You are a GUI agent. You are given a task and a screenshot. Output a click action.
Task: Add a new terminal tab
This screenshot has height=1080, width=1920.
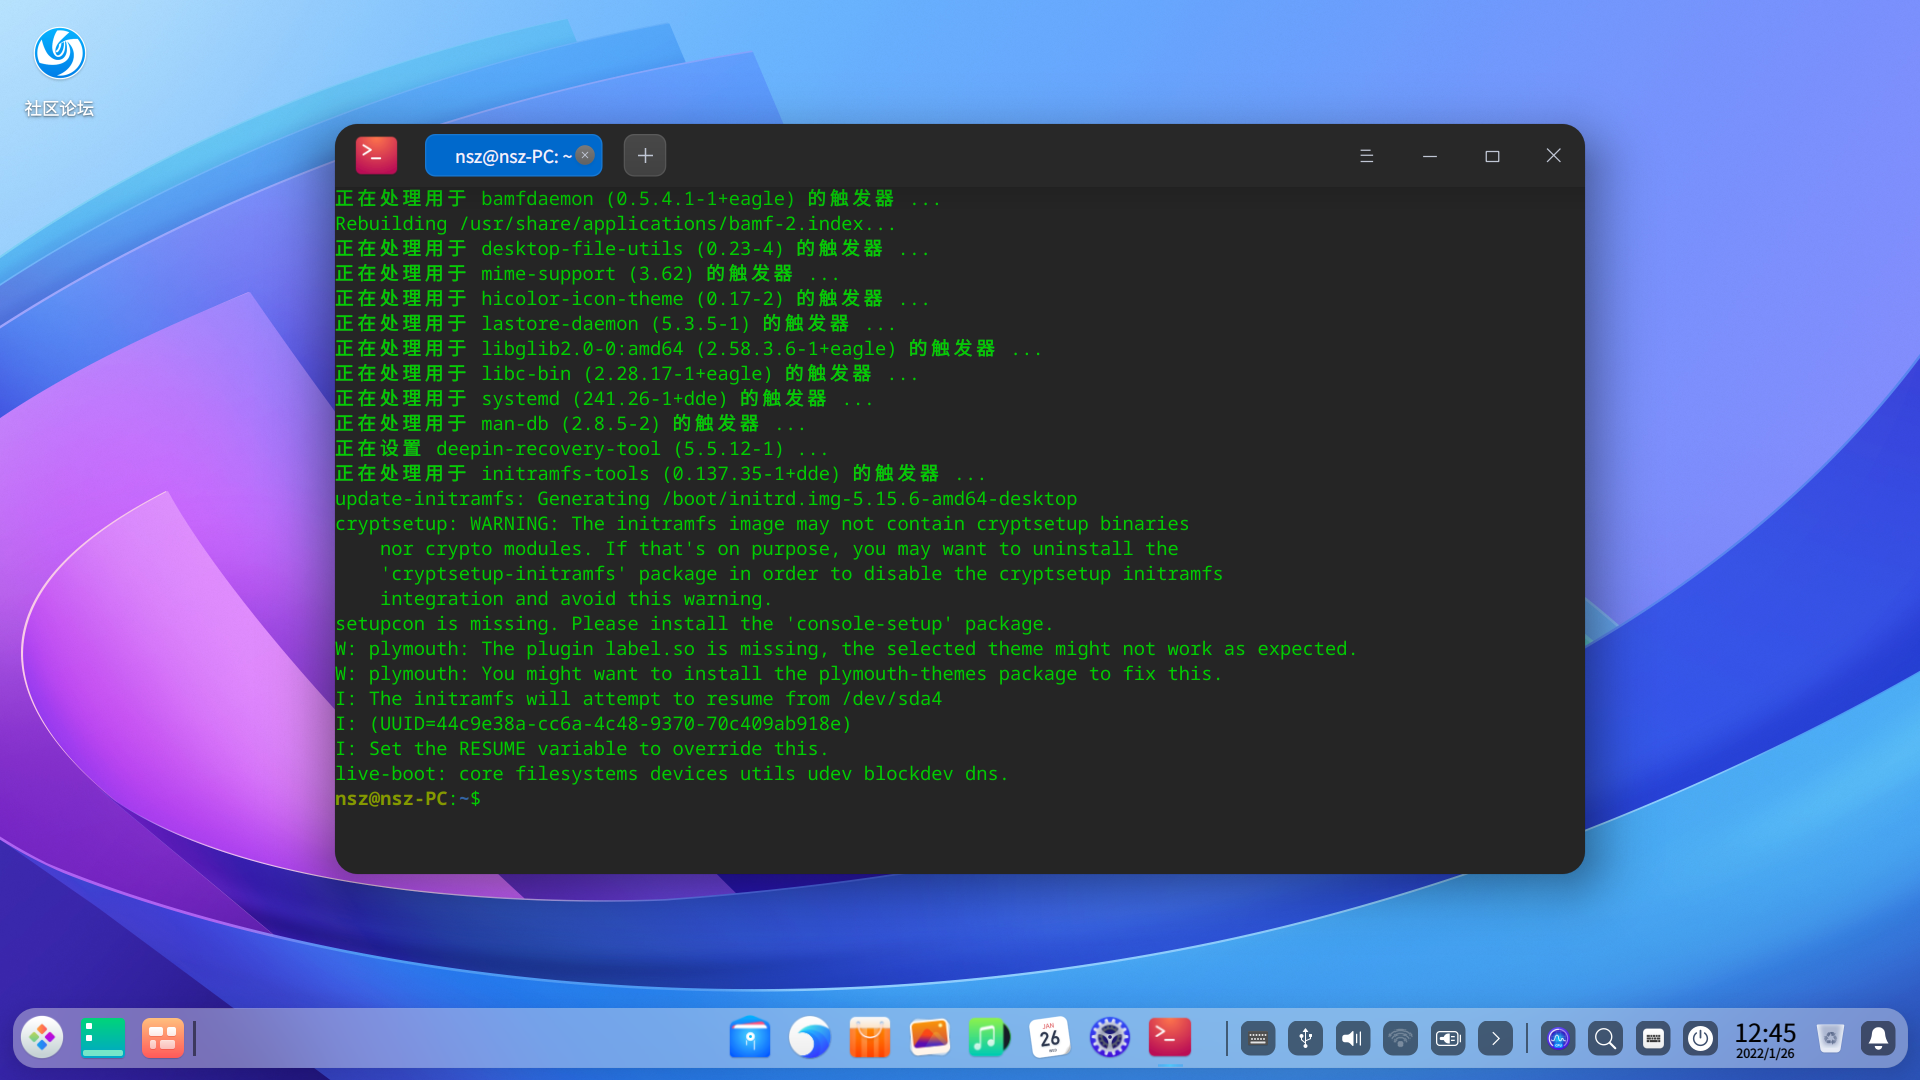(x=645, y=155)
